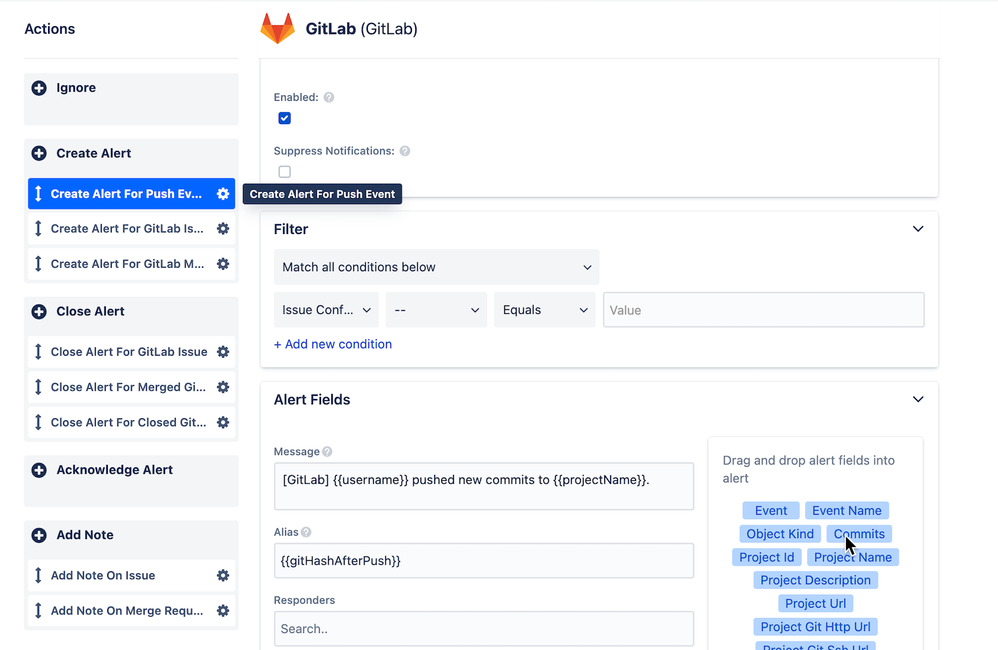998x650 pixels.
Task: Collapse the Alert Fields section chevron
Action: (918, 400)
